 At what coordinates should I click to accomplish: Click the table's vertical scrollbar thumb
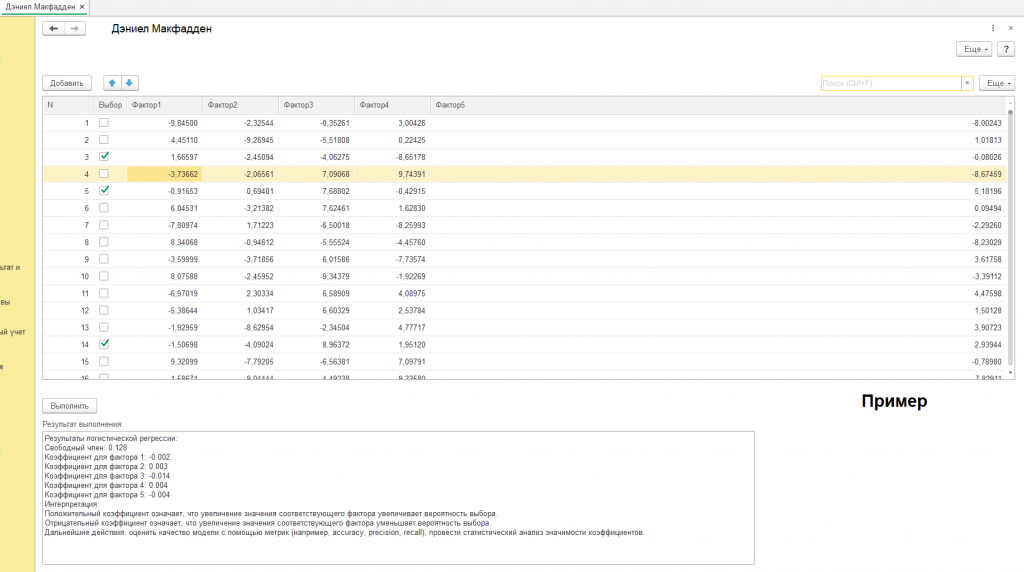coord(1010,238)
